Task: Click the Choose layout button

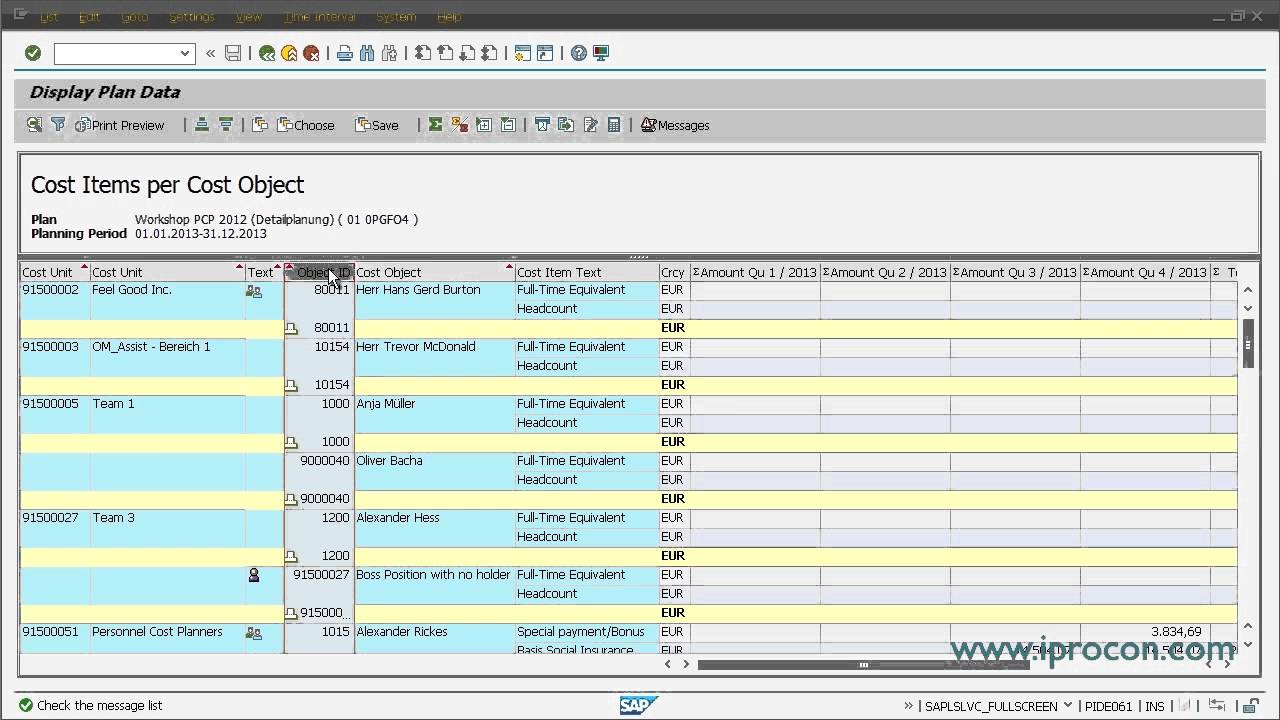Action: coord(307,125)
